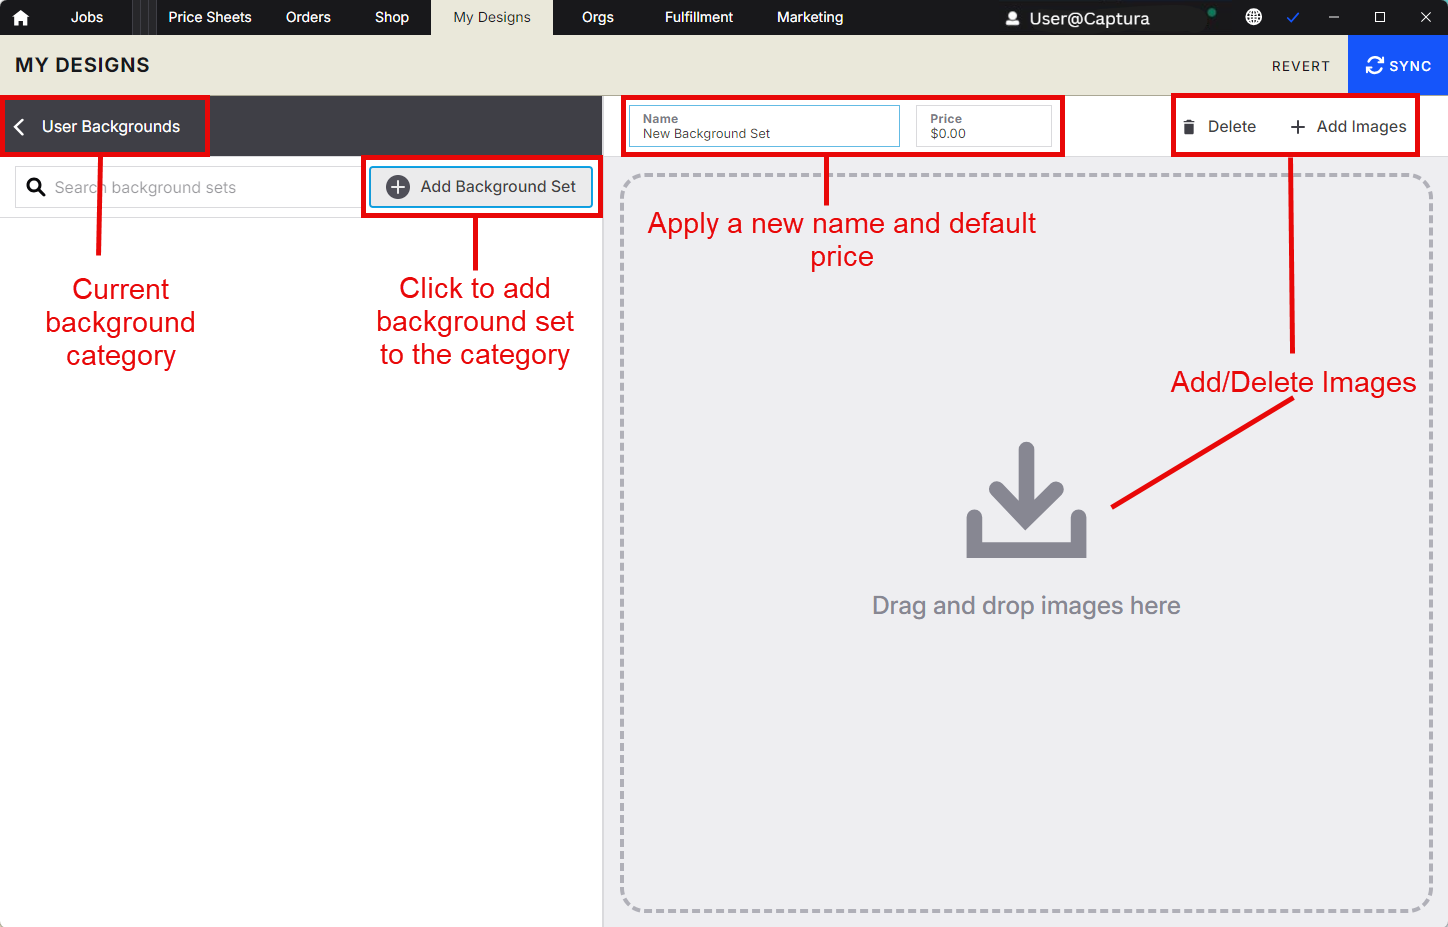Click the back chevron beside User Backgrounds
Viewport: 1448px width, 927px height.
click(19, 127)
